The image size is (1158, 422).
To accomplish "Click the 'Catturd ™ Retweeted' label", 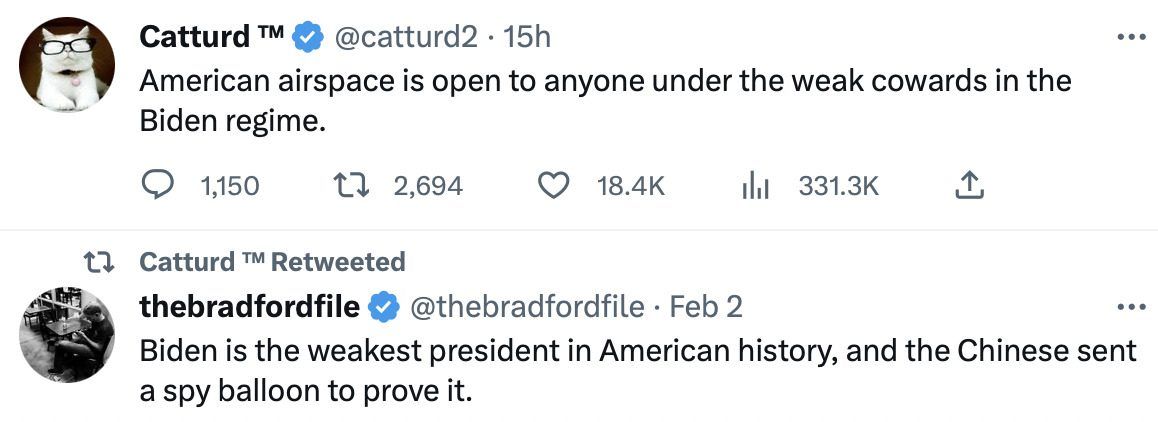I will point(272,262).
